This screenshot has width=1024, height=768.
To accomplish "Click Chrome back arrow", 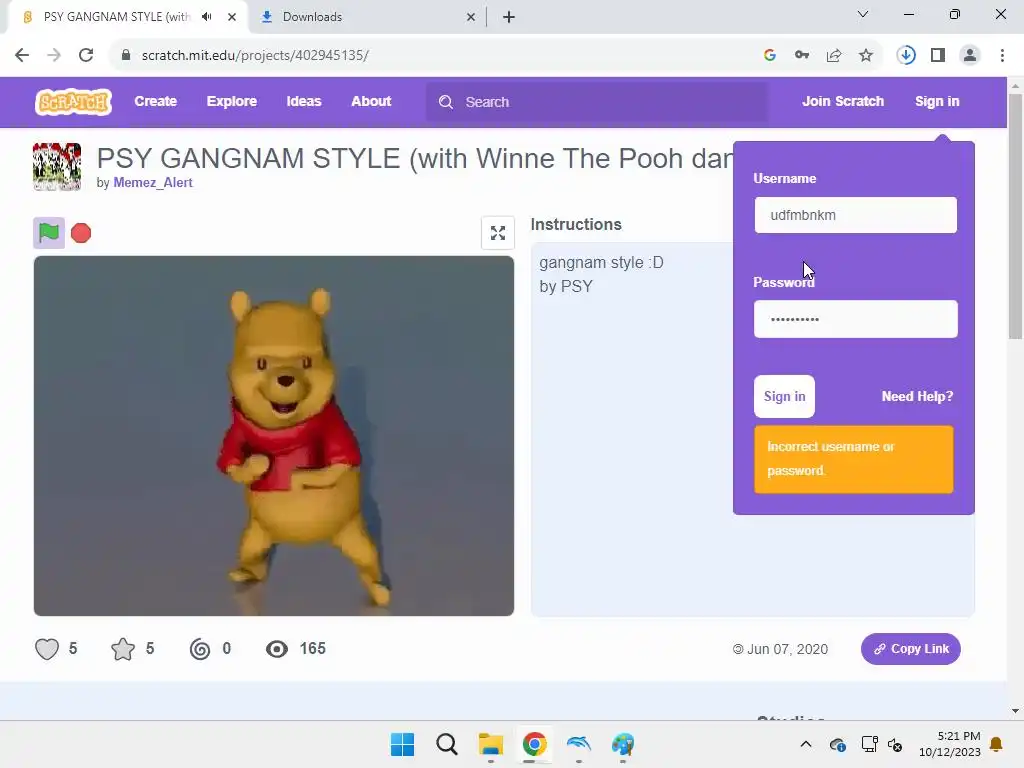I will tap(22, 55).
